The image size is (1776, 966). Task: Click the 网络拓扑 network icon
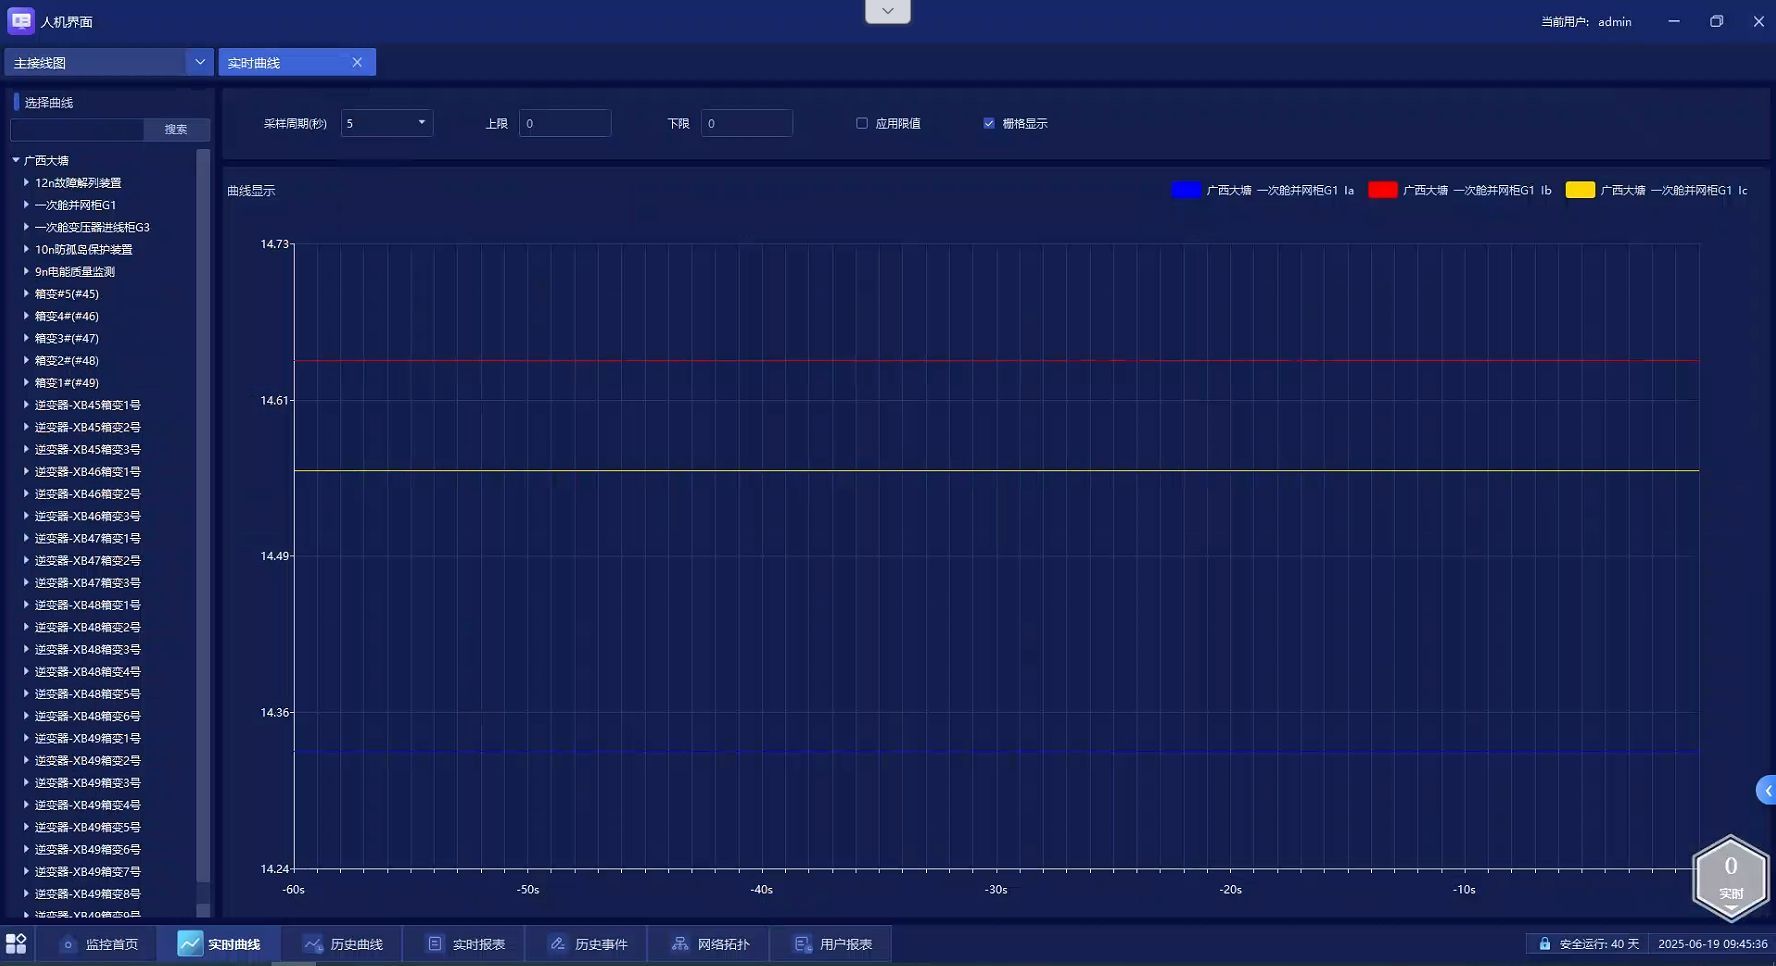[x=680, y=944]
